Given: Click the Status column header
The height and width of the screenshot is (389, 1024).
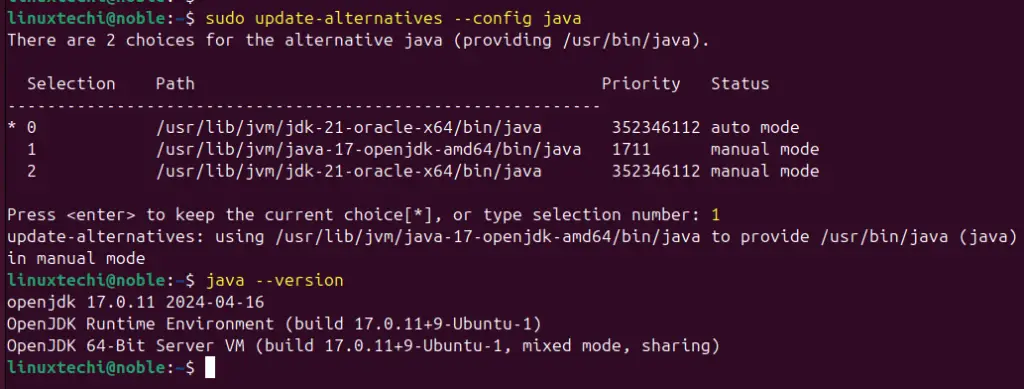Looking at the screenshot, I should (740, 84).
